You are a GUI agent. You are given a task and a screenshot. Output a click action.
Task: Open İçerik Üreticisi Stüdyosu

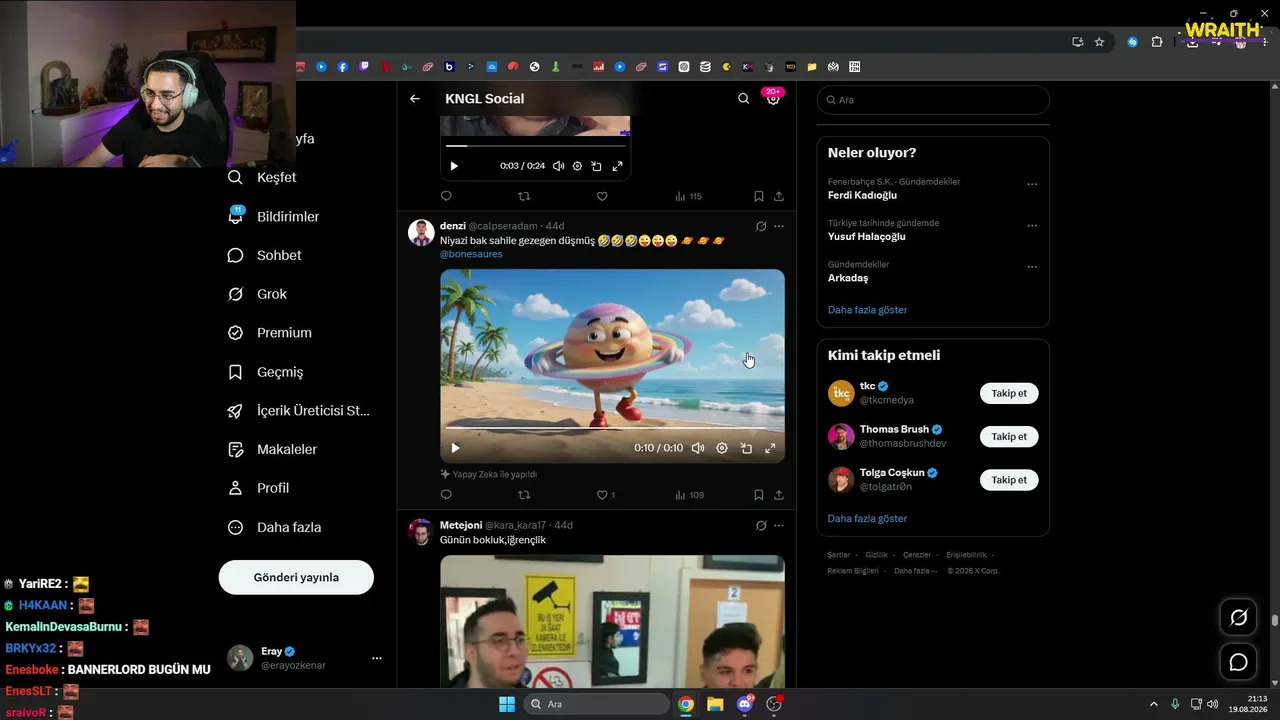pyautogui.click(x=298, y=411)
